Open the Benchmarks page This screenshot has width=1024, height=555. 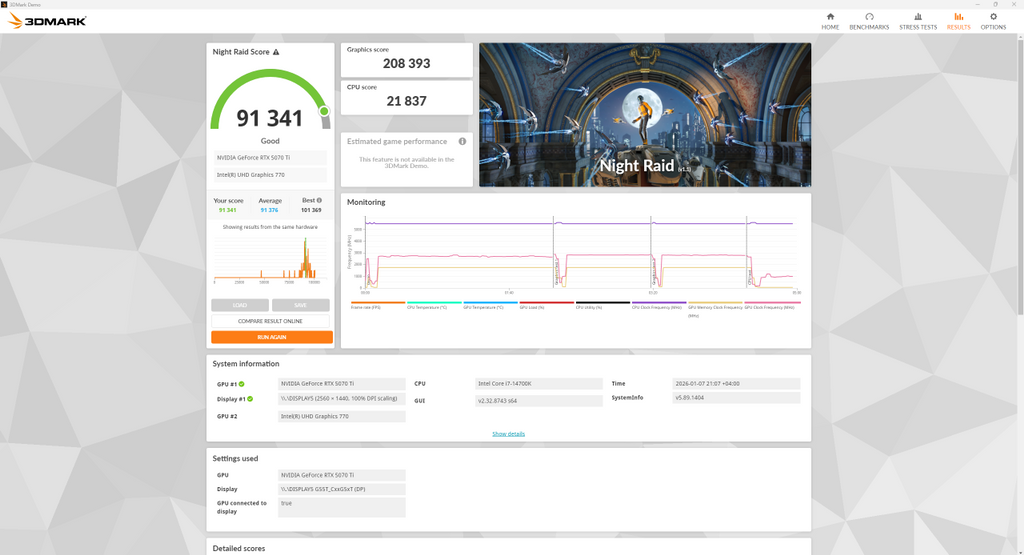pos(869,21)
